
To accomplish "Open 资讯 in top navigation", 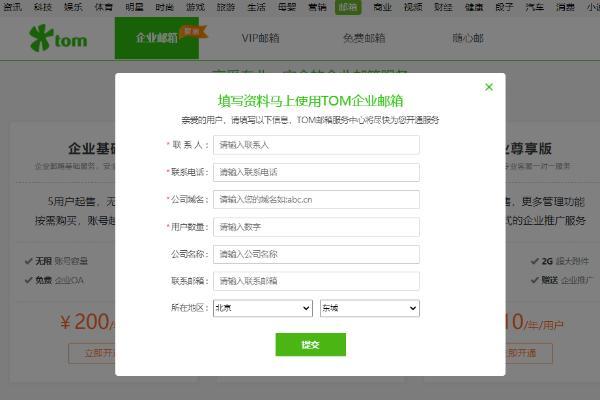I will [13, 7].
